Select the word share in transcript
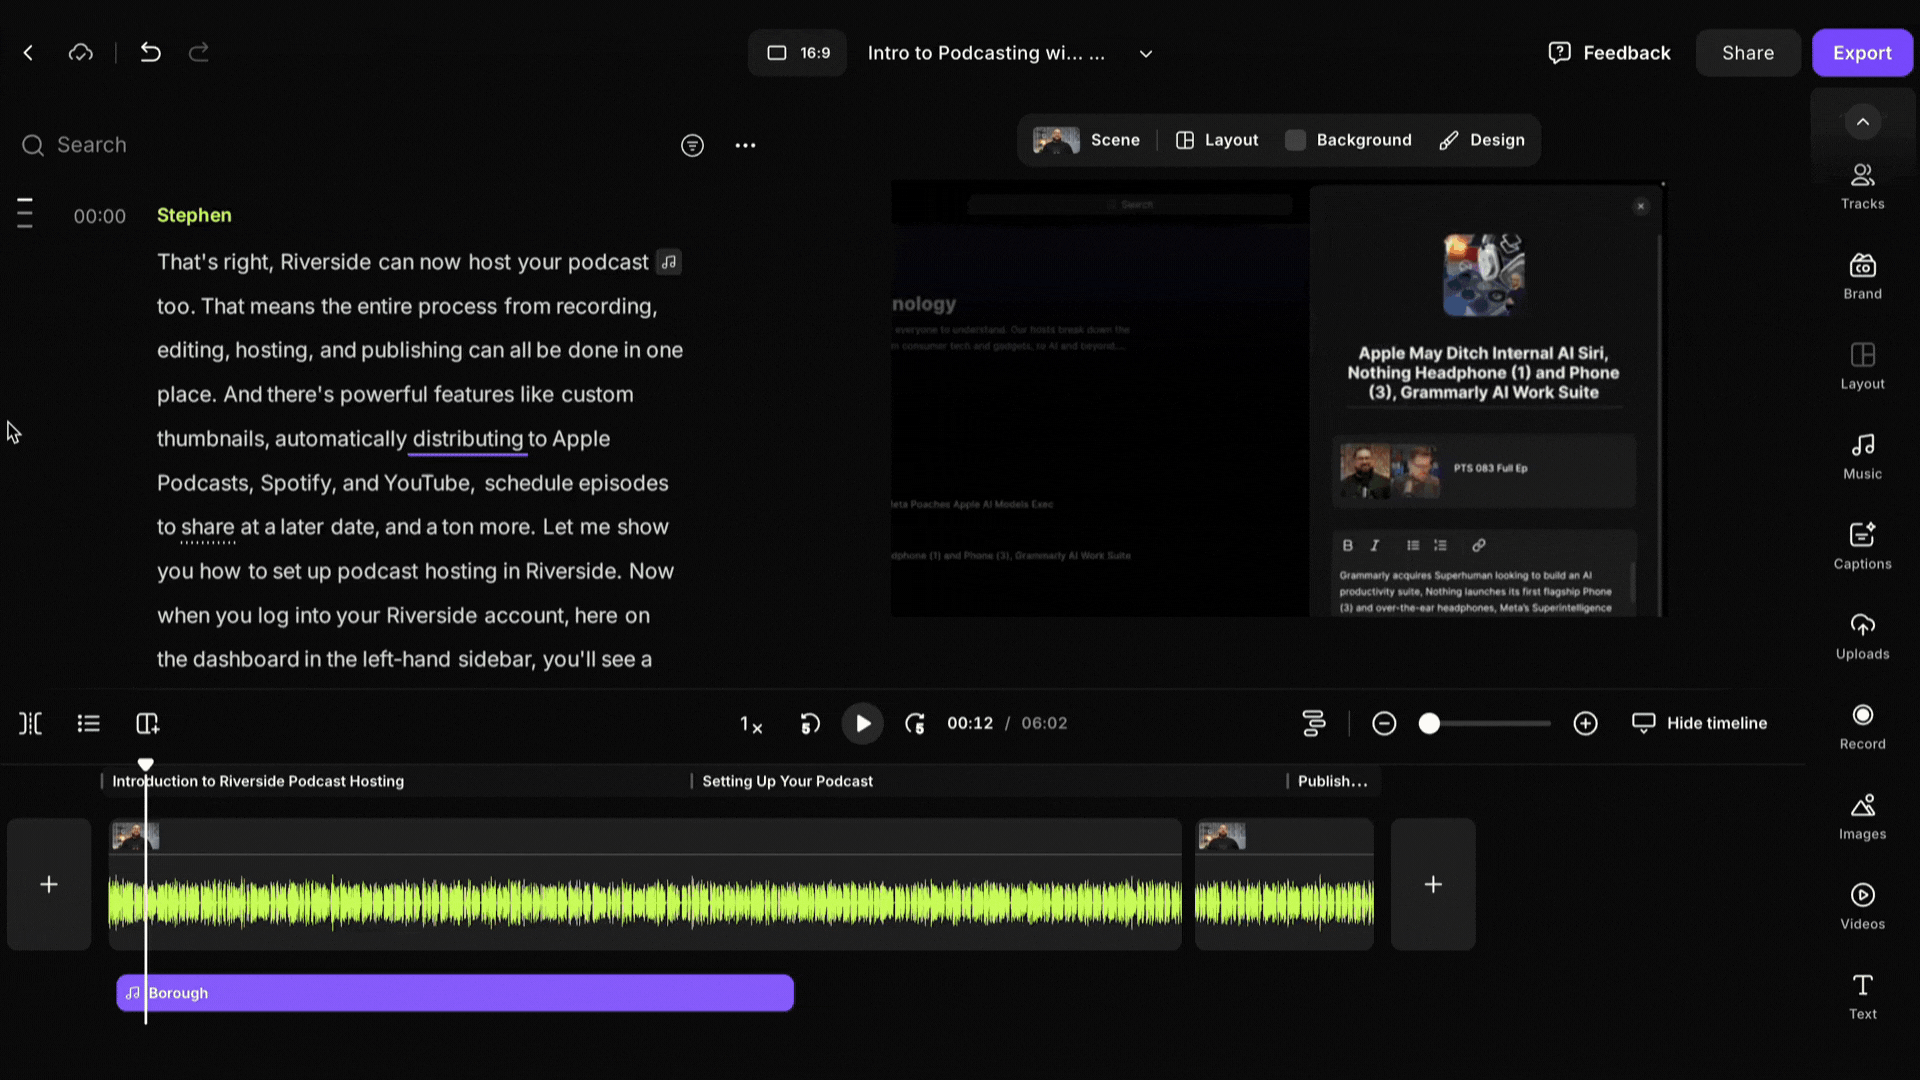This screenshot has height=1080, width=1920. pos(207,527)
